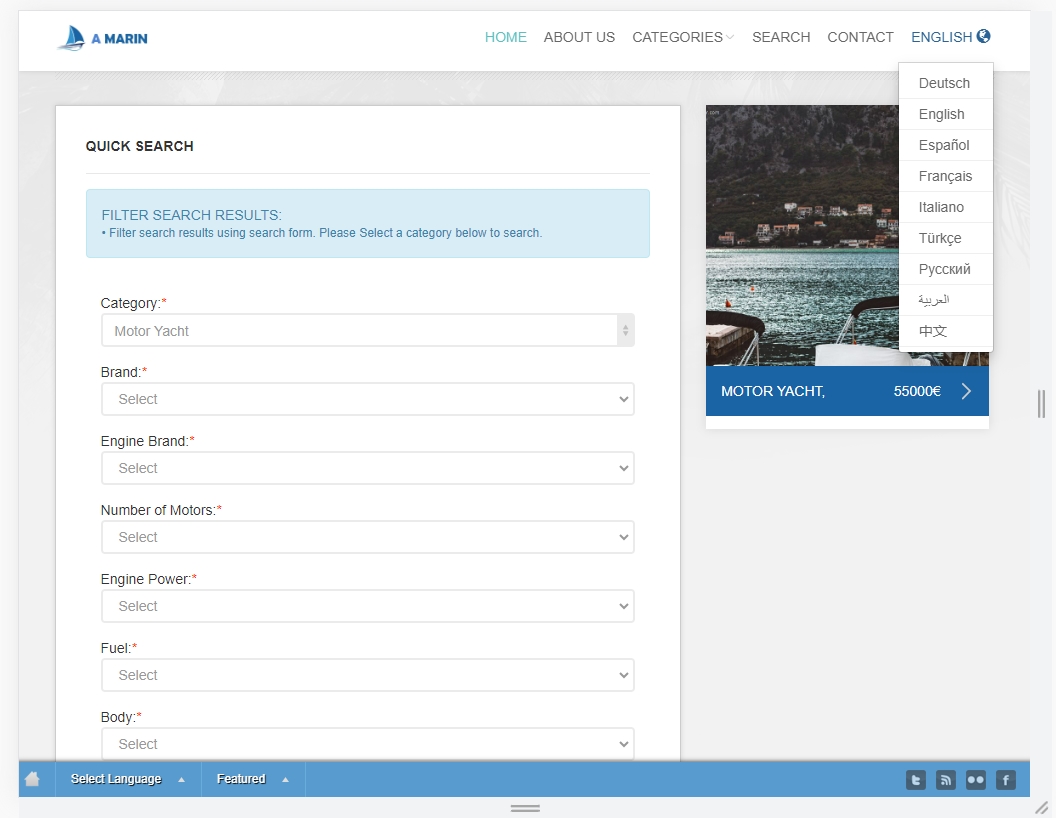
Task: Expand the Categories menu
Action: click(683, 37)
